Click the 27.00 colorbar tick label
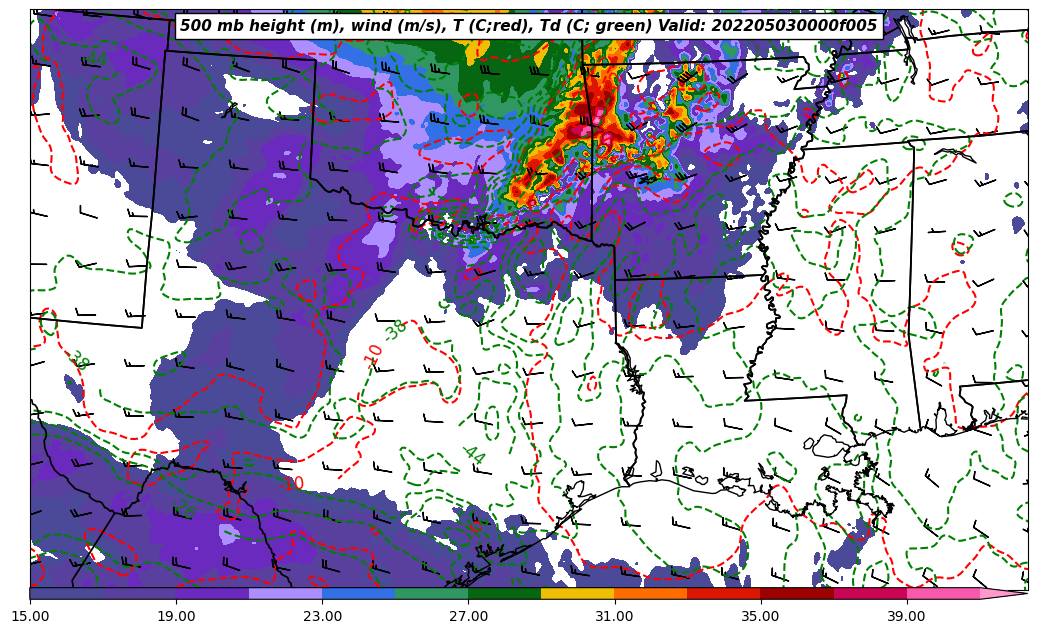 tap(468, 616)
